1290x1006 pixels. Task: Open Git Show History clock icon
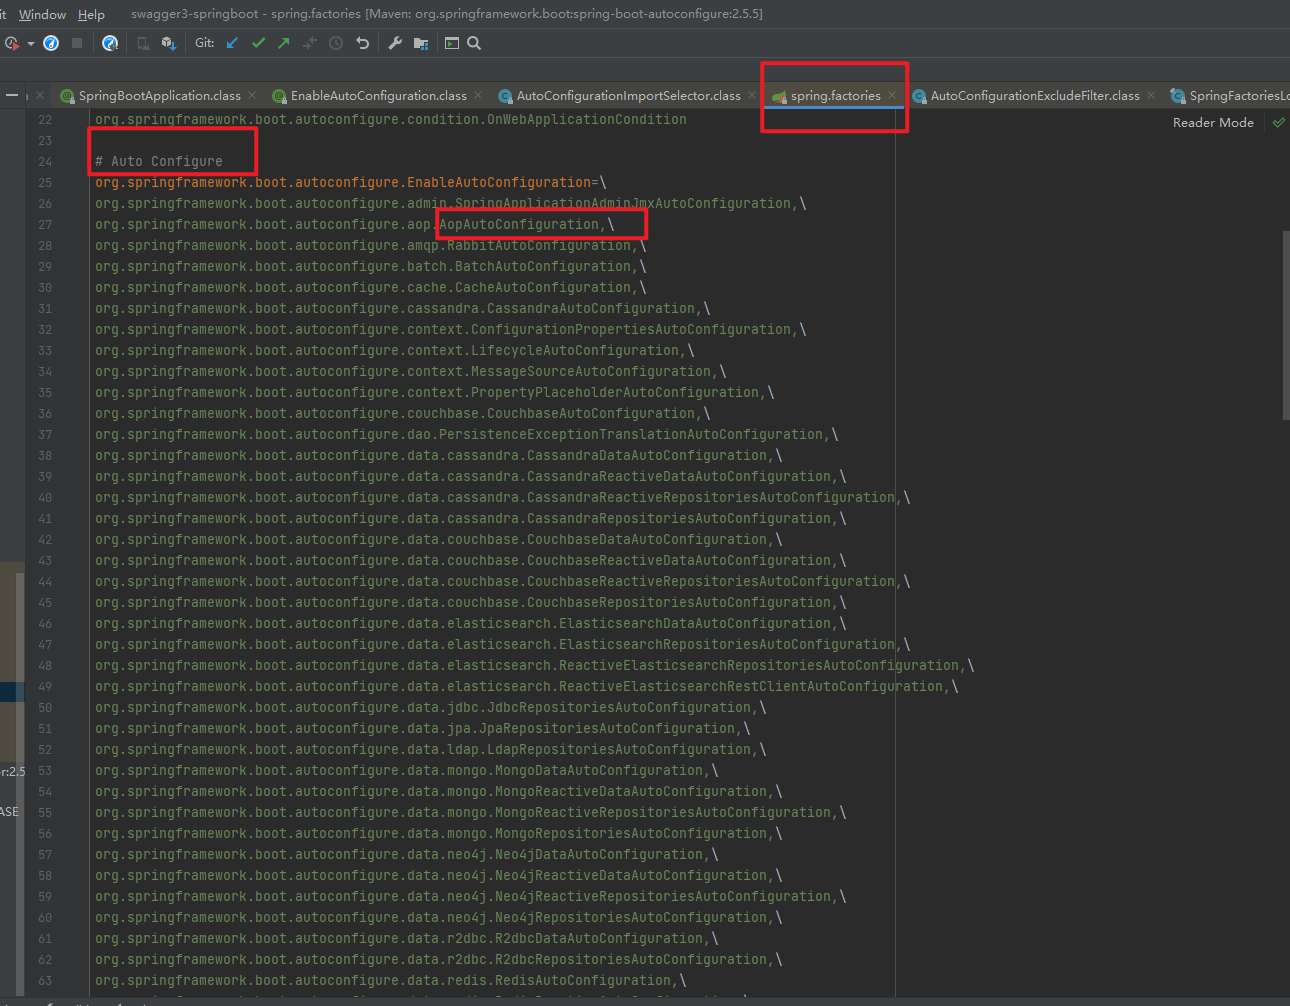336,43
